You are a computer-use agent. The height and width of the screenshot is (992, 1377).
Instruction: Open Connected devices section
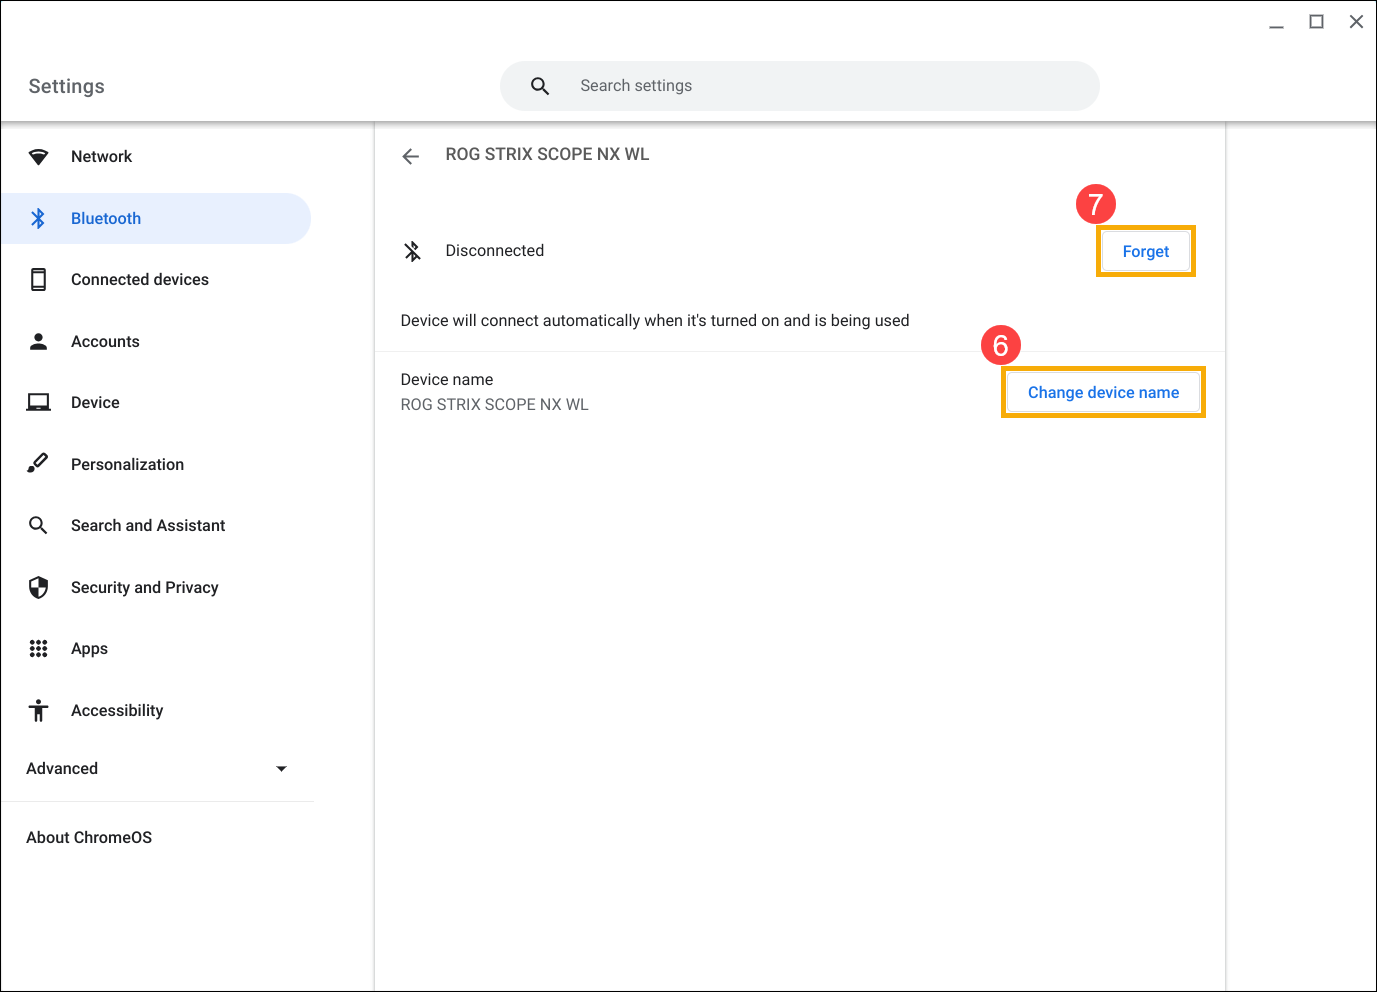156,280
